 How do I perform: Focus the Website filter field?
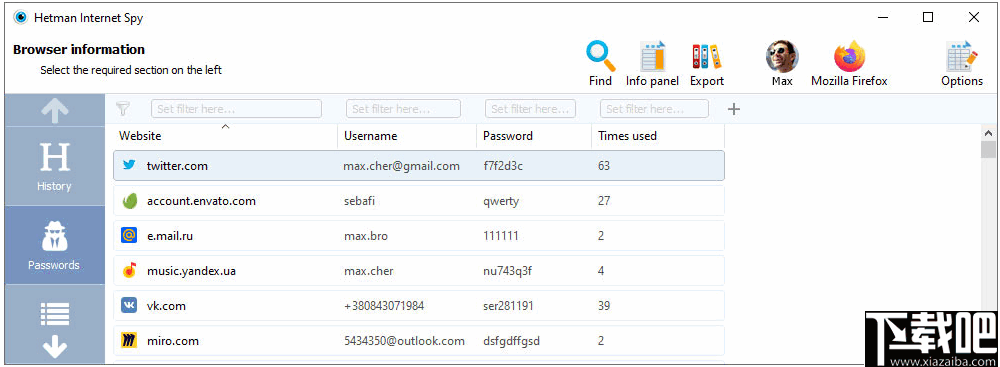click(x=237, y=109)
